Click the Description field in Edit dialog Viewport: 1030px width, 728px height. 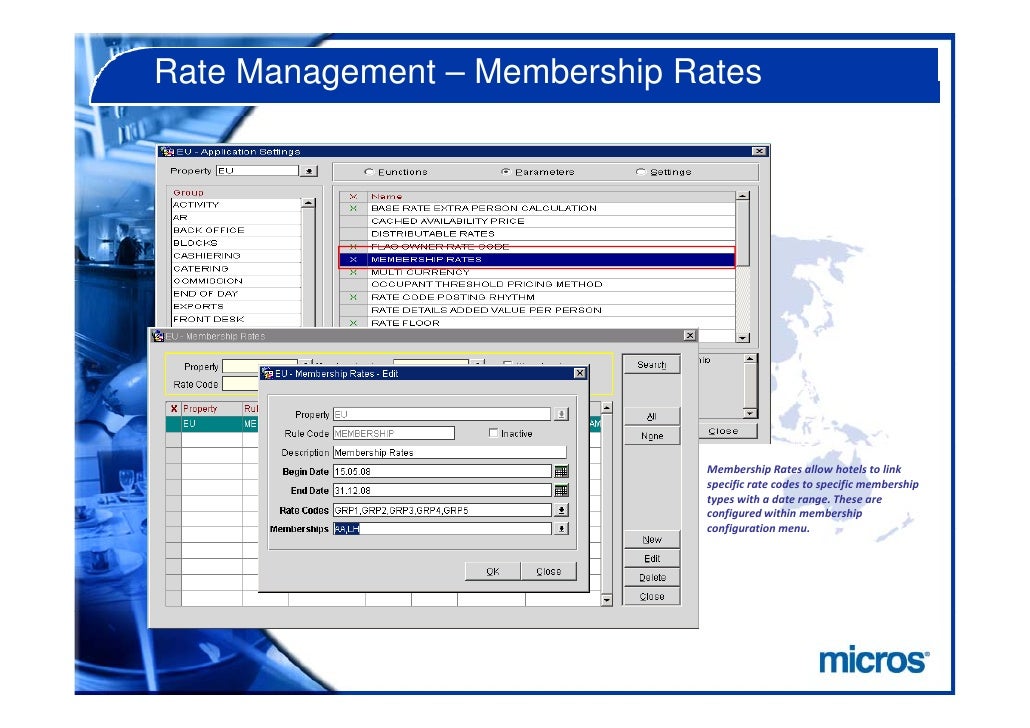[449, 452]
